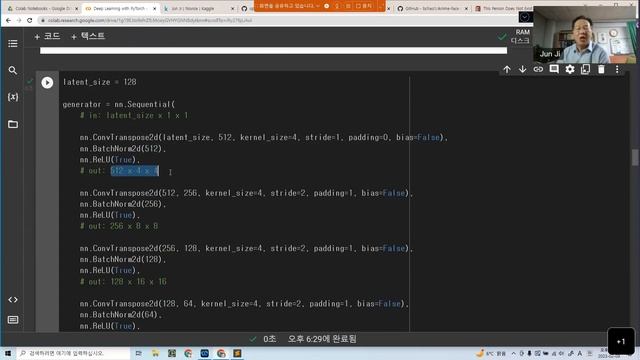Screen dimensions: 640x360
Task: Go back in the browser
Action: [9, 20]
